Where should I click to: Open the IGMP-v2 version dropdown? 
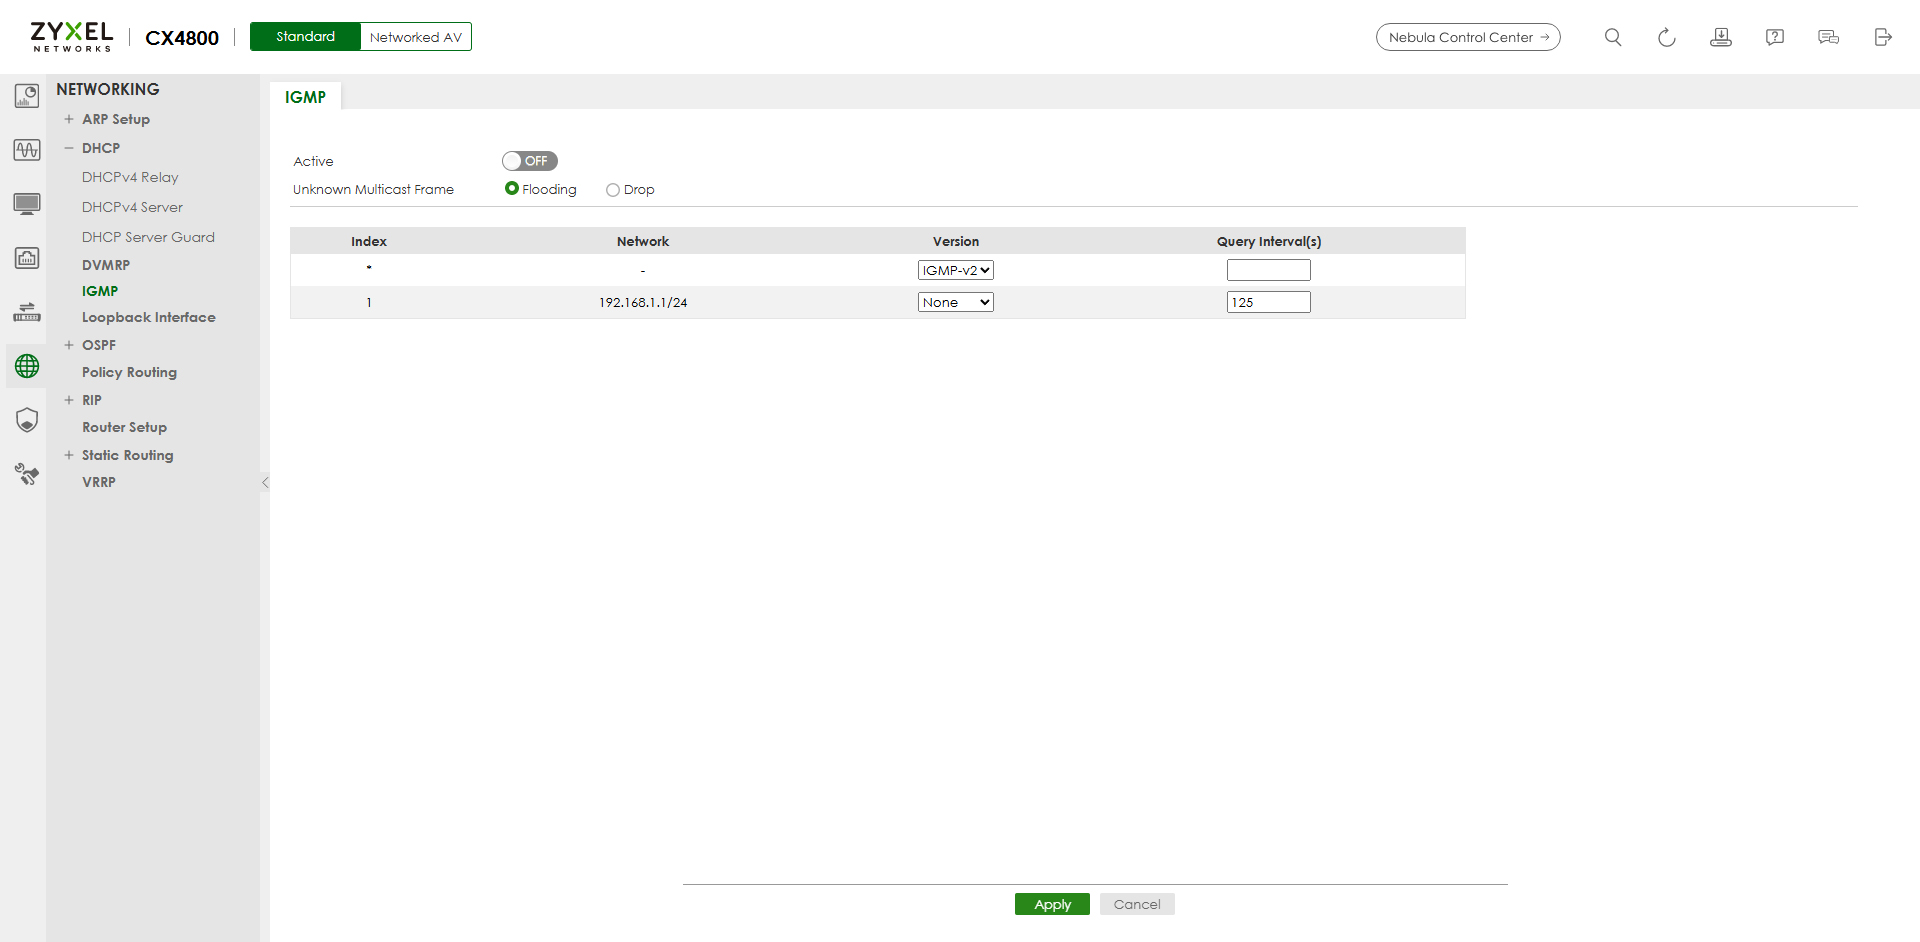tap(955, 270)
